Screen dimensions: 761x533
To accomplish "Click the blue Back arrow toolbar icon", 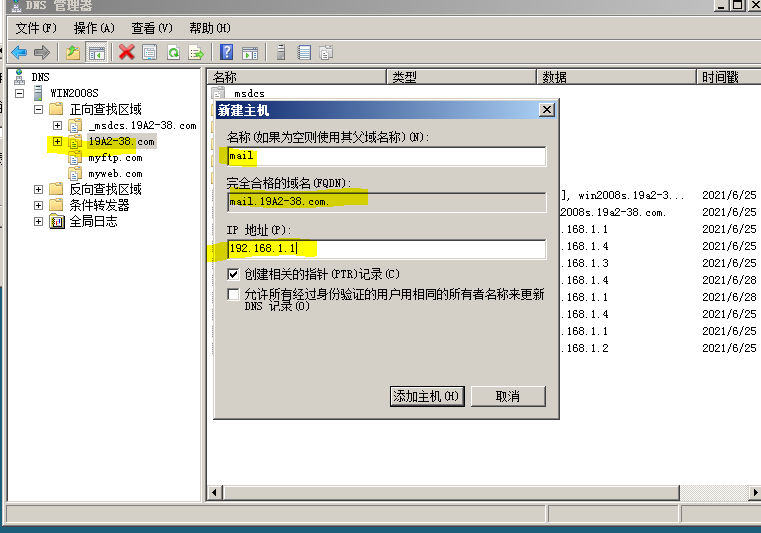I will [x=19, y=52].
